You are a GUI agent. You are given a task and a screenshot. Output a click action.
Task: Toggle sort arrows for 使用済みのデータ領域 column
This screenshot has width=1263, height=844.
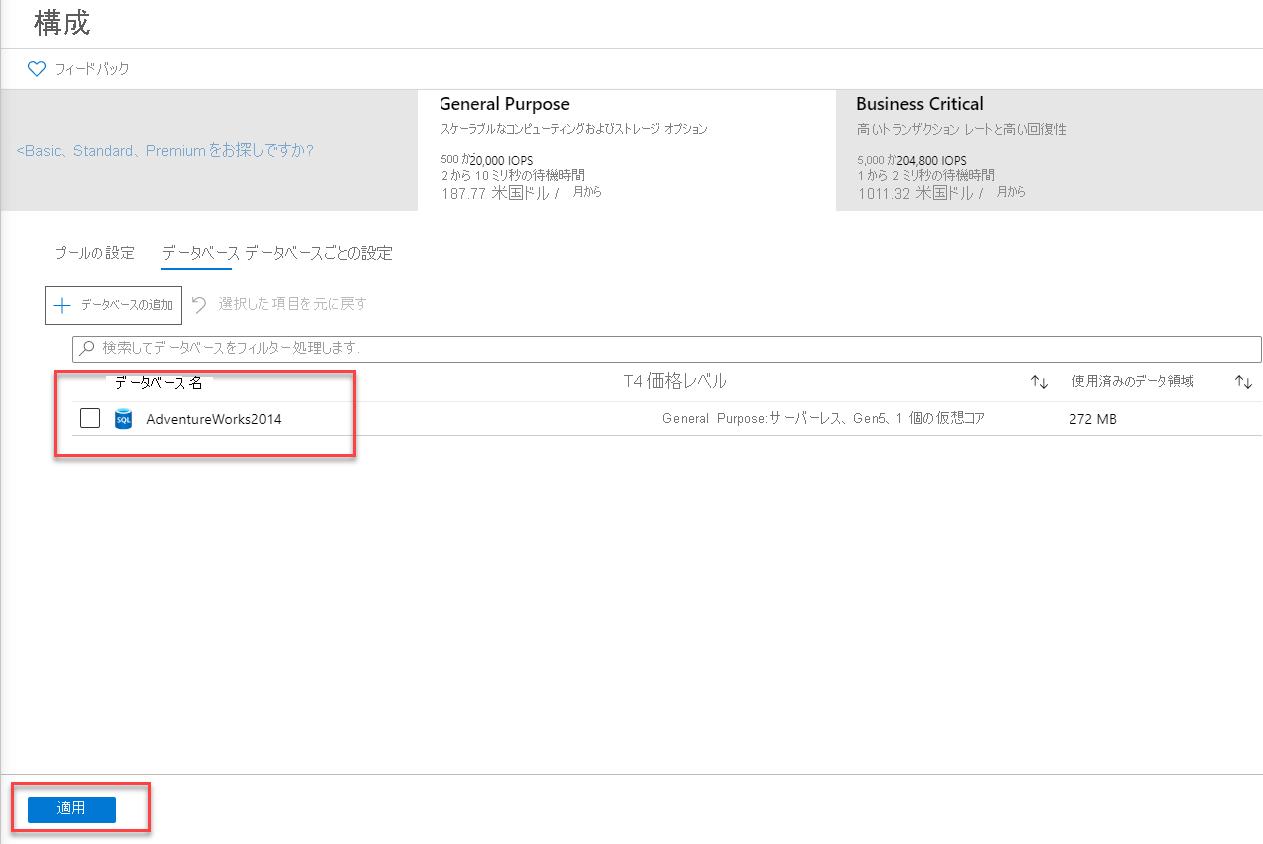pos(1243,382)
